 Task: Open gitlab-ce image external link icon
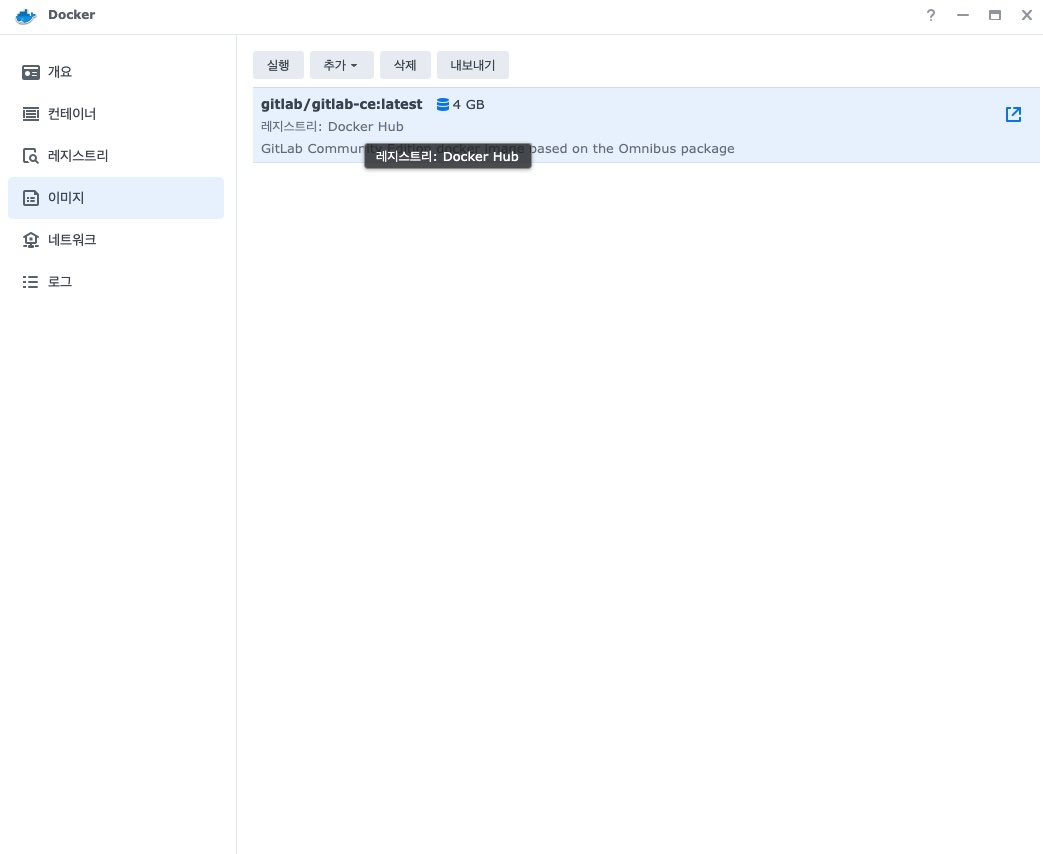pyautogui.click(x=1013, y=114)
